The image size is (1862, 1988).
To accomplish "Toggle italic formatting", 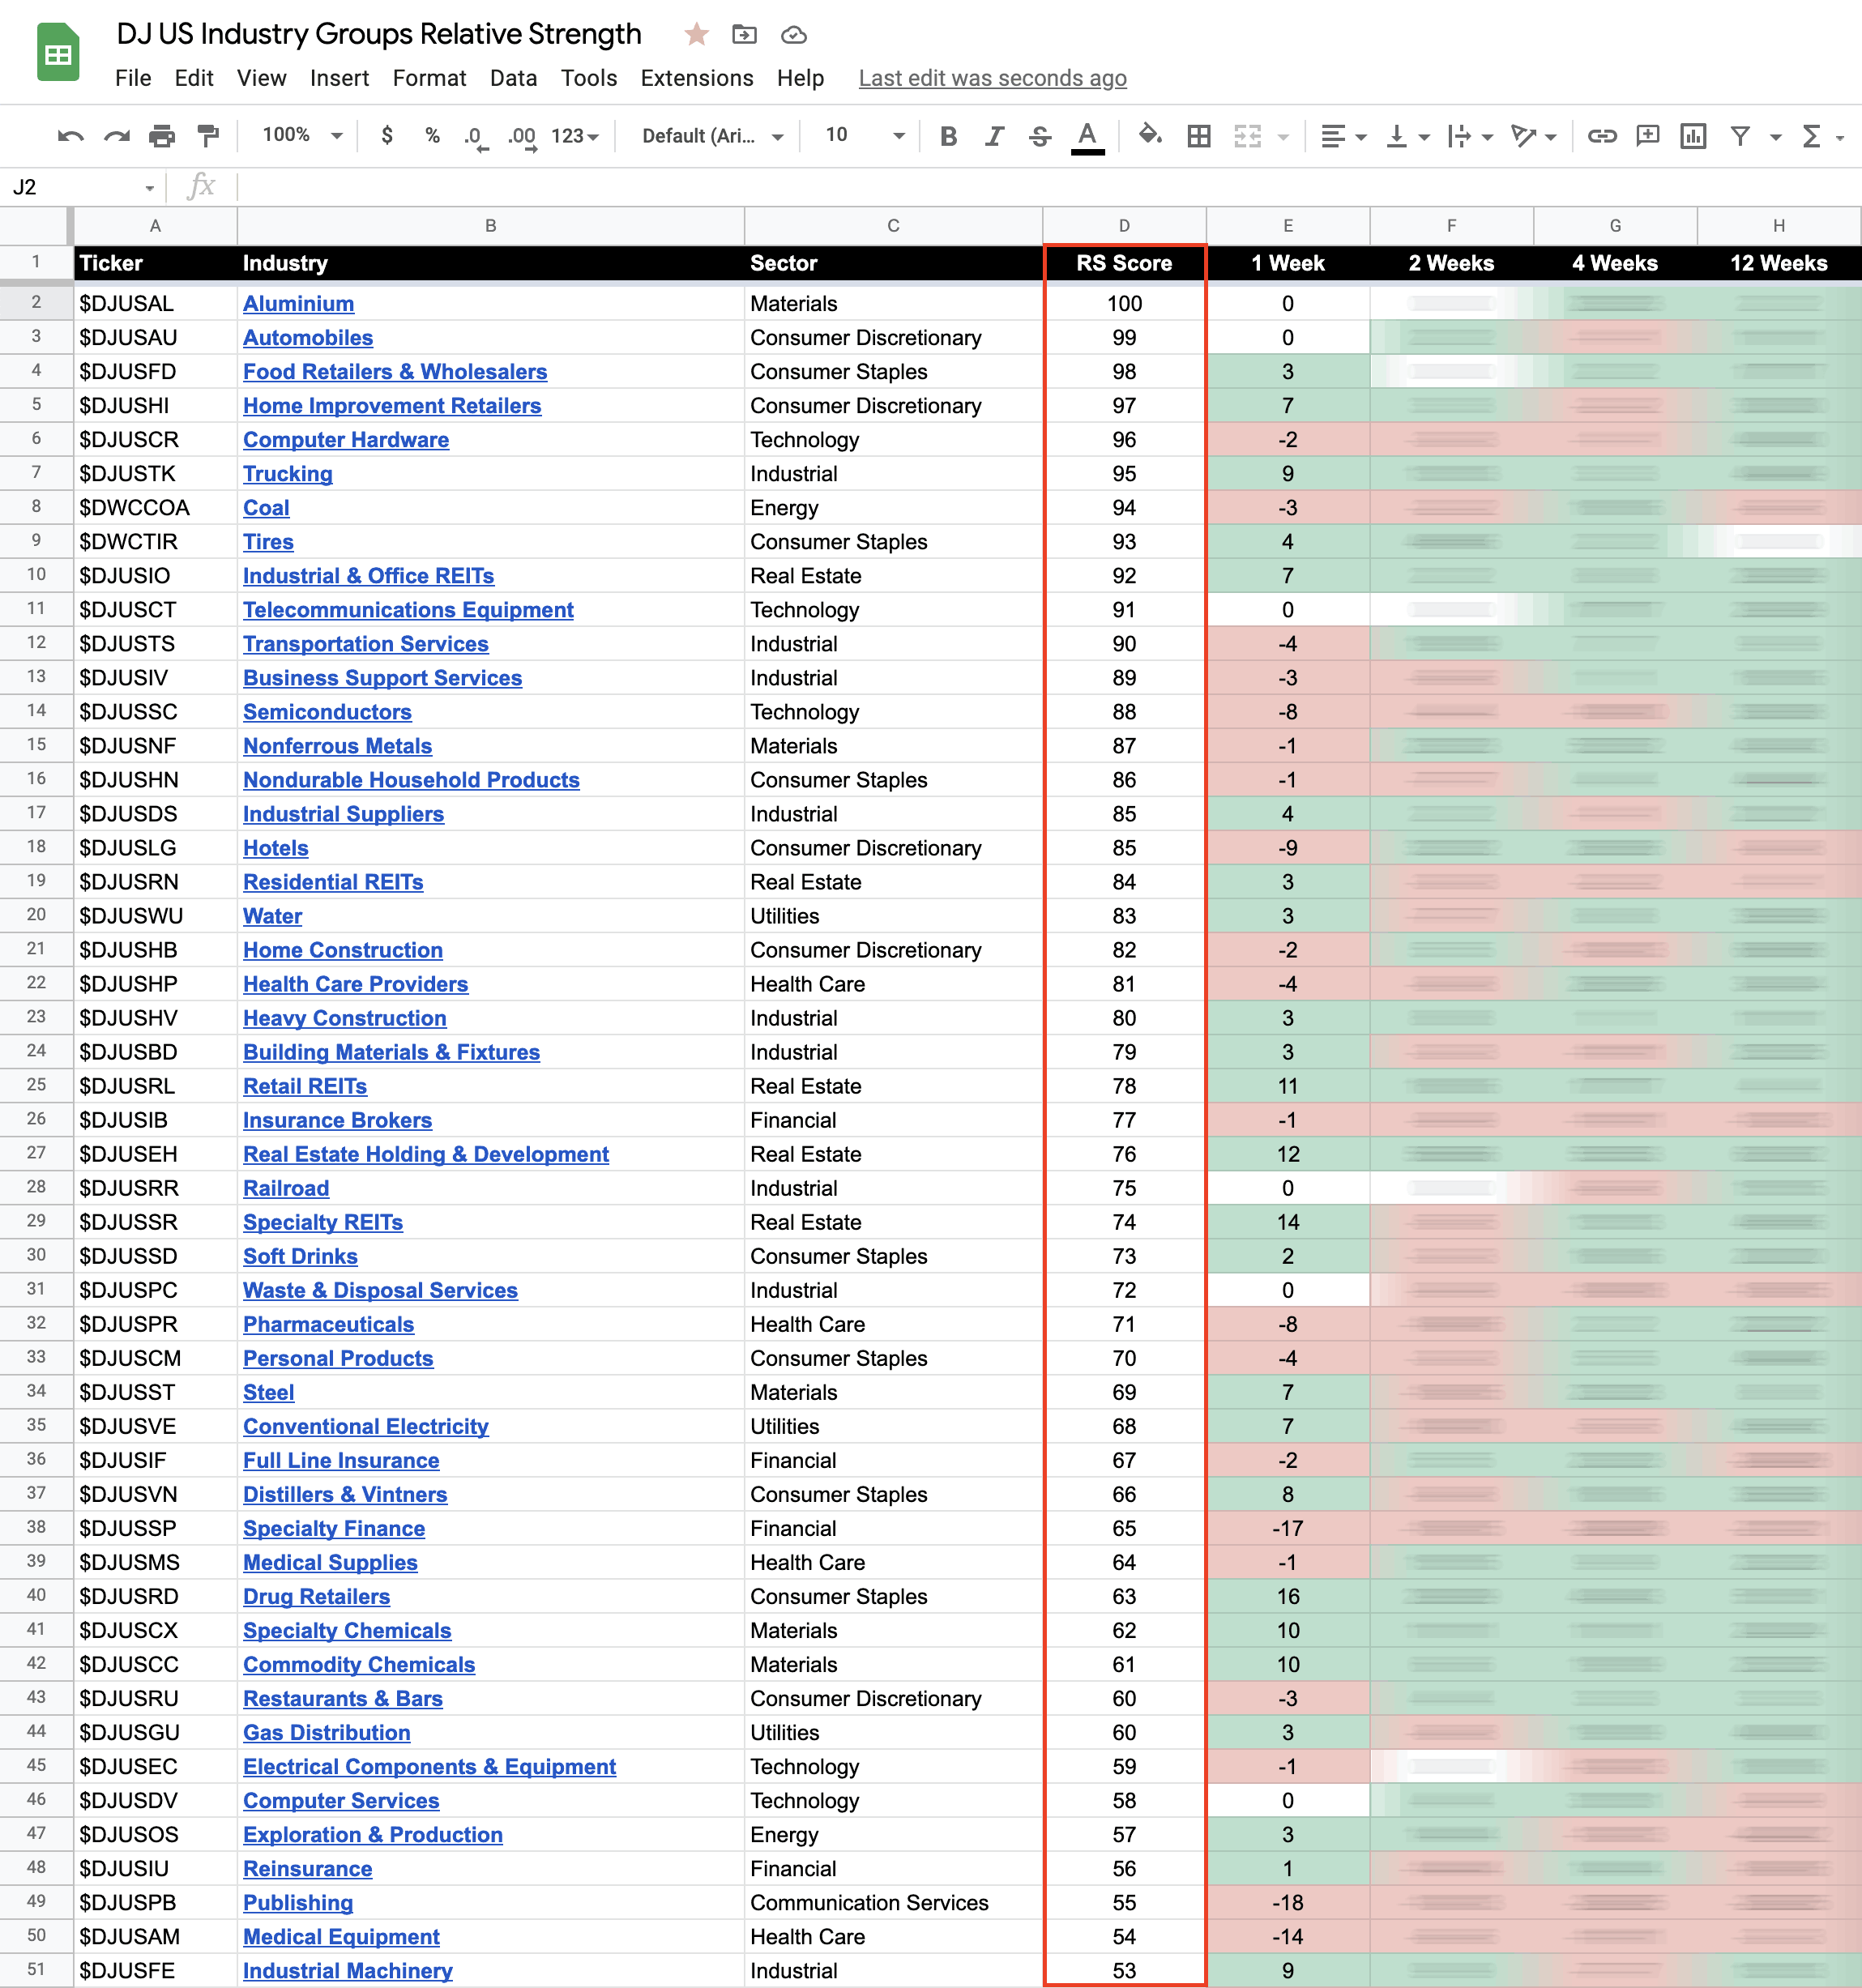I will [x=994, y=136].
